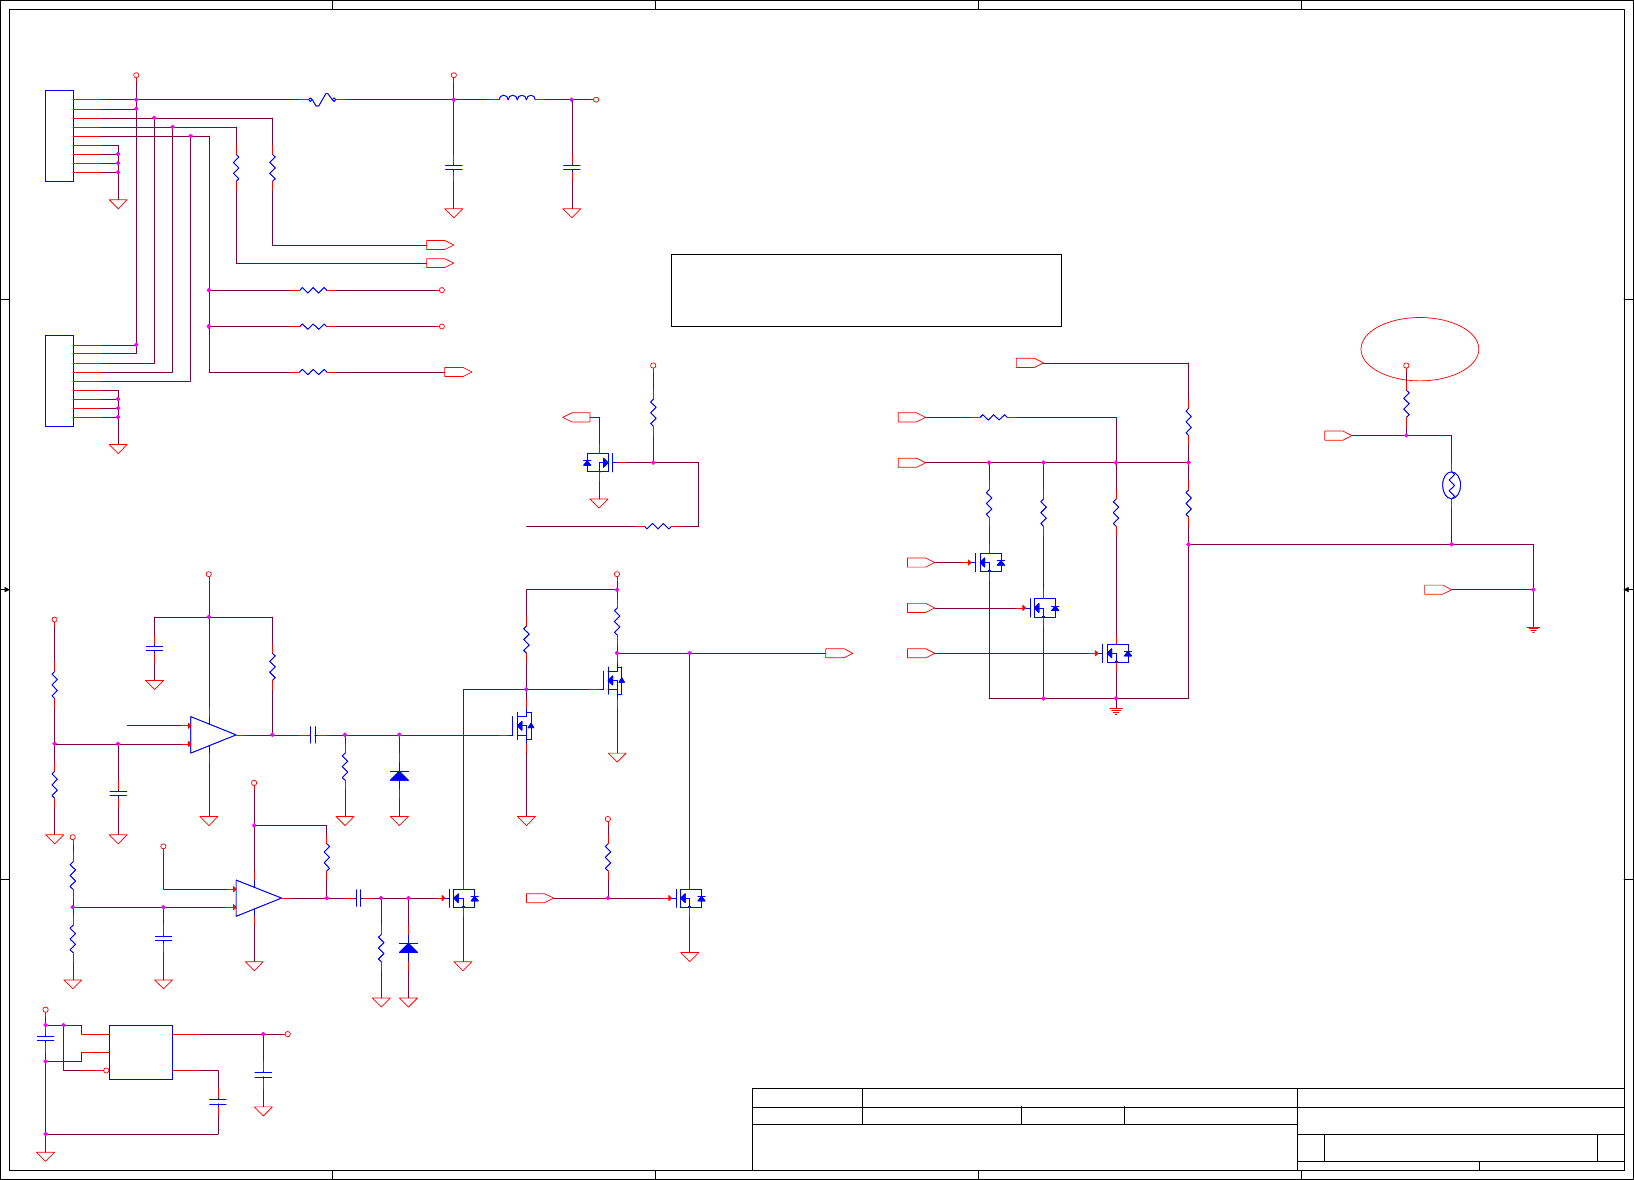Select the resistor inside the red ellipse's wire
Screen dimensions: 1634x1180
pos(1406,404)
